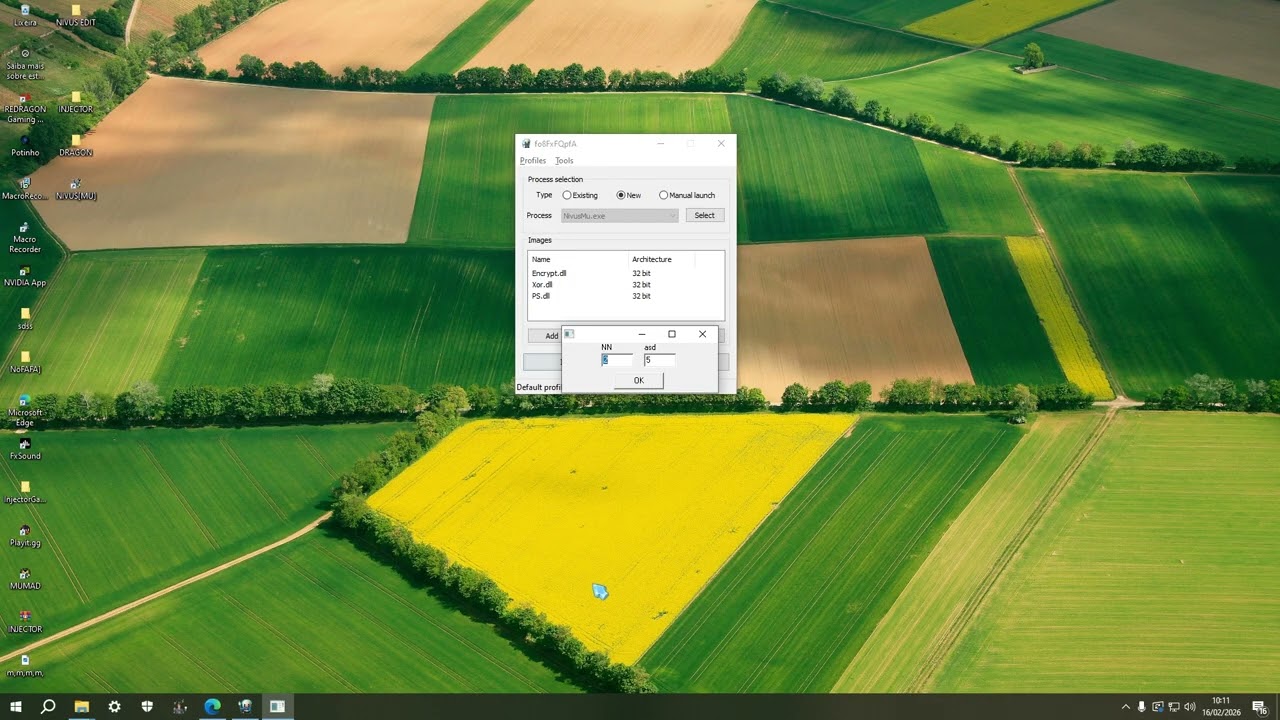Click the asd input field
The height and width of the screenshot is (720, 1280).
coord(660,360)
